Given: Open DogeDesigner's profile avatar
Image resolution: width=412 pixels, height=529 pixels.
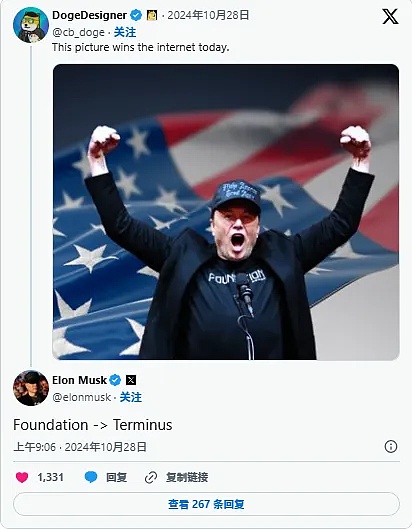Looking at the screenshot, I should 31,25.
